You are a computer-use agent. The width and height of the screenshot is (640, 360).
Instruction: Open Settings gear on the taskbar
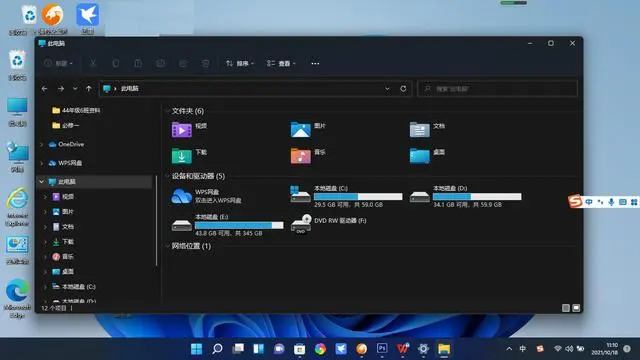pos(423,349)
